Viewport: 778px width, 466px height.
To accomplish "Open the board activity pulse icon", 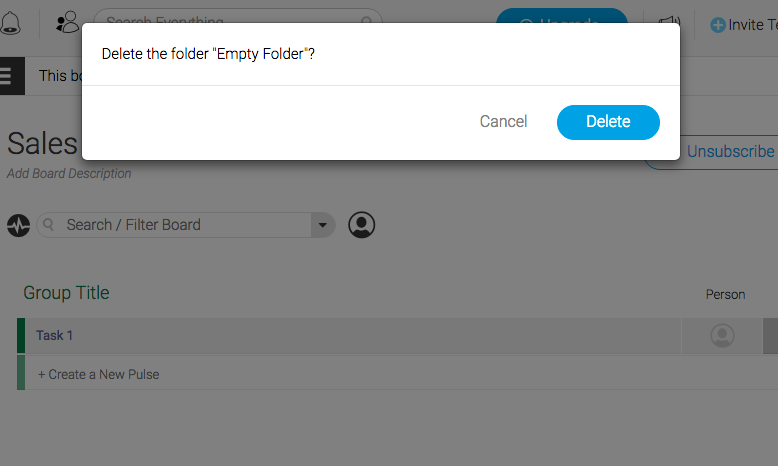I will [18, 225].
